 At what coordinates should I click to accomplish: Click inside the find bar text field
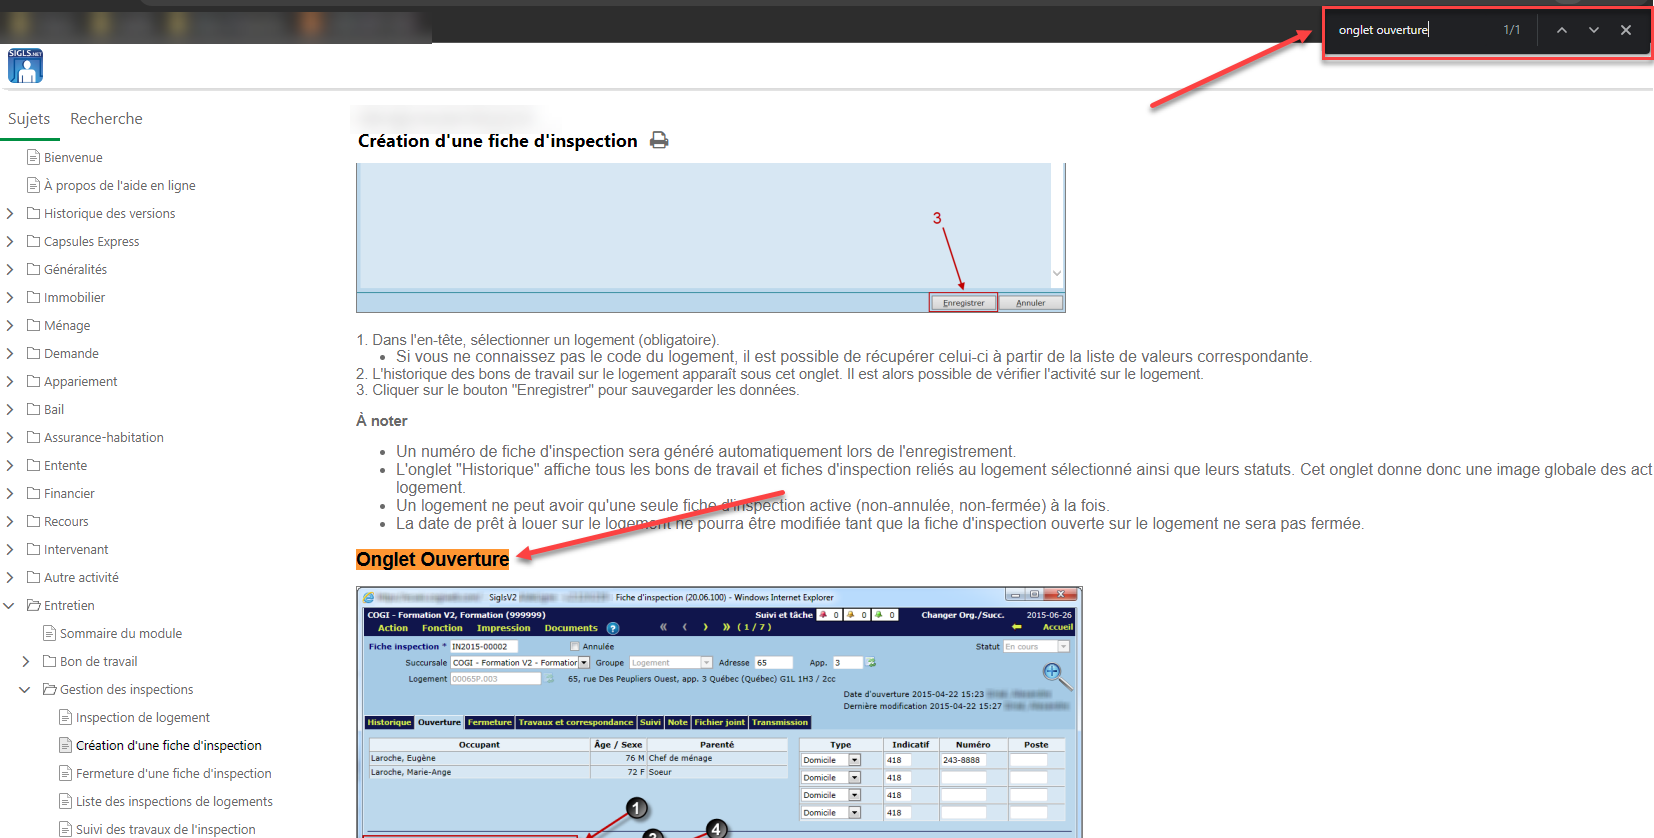point(1410,30)
